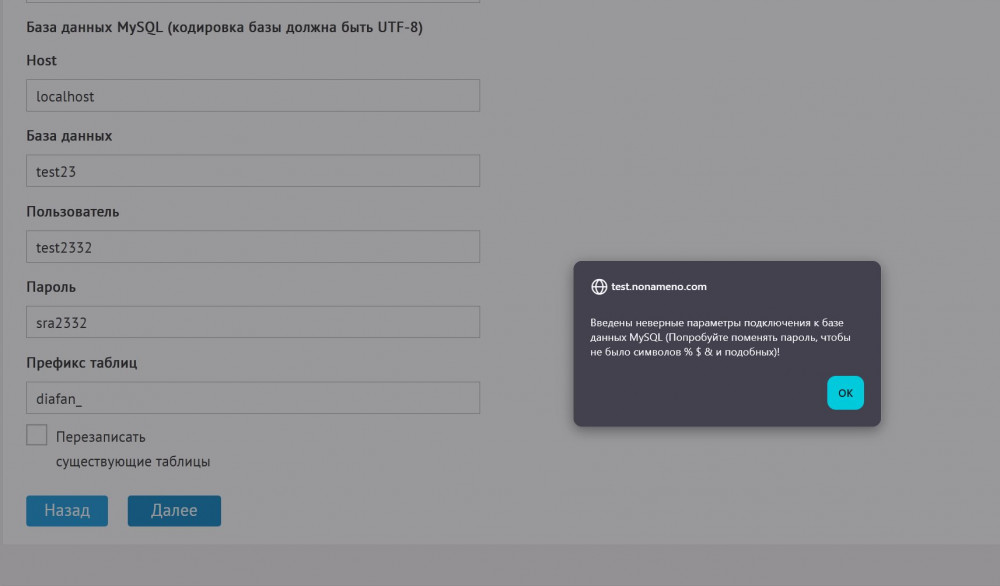This screenshot has width=1000, height=586.
Task: Click the Host label
Action: point(41,60)
